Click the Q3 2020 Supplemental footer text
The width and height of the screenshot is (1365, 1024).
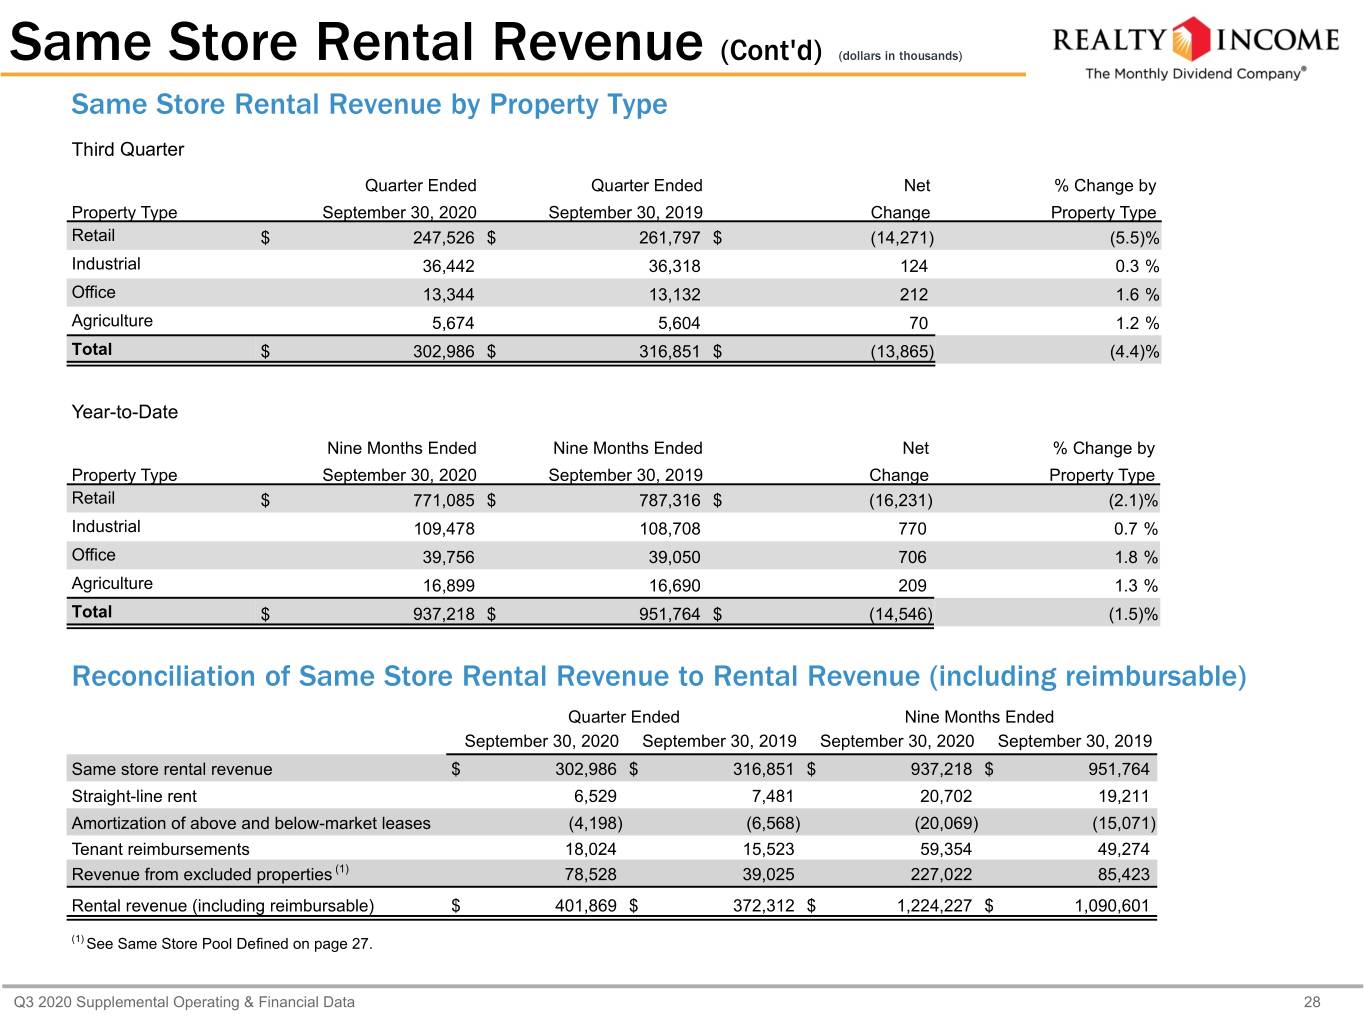click(184, 1002)
